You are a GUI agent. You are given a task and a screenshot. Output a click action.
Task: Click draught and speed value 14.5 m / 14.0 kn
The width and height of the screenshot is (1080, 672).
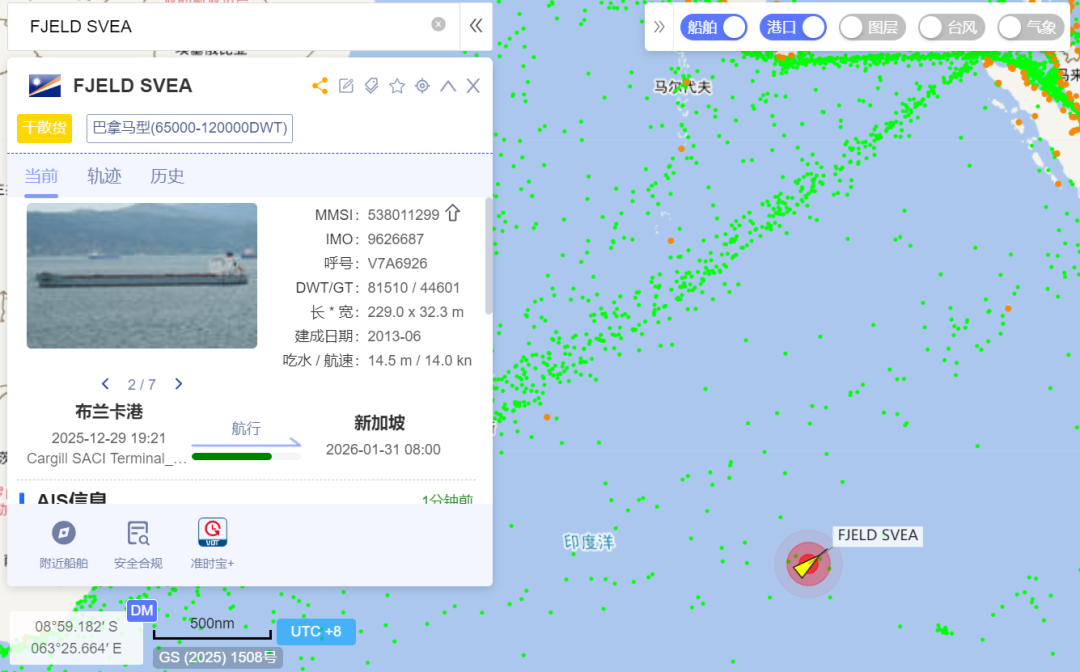(x=419, y=360)
